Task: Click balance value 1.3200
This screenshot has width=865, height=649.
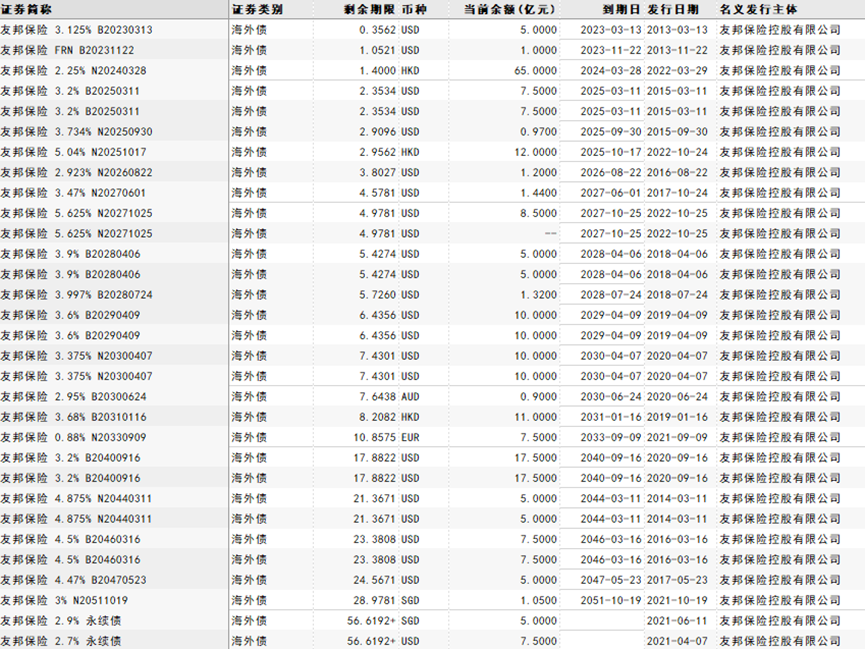Action: coord(538,295)
